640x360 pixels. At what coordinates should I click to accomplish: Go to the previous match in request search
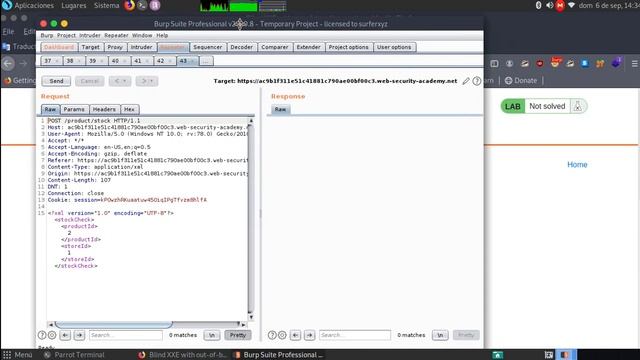65,335
